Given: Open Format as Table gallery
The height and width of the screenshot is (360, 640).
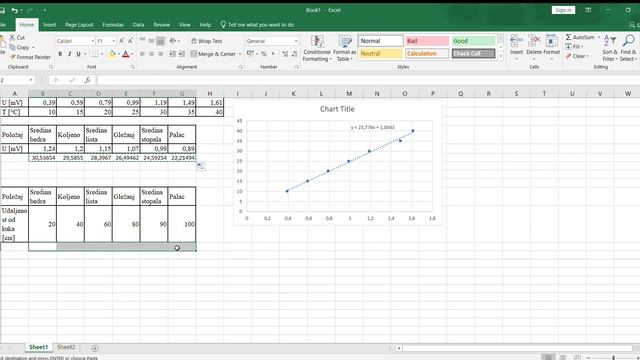Looking at the screenshot, I should coord(345,49).
